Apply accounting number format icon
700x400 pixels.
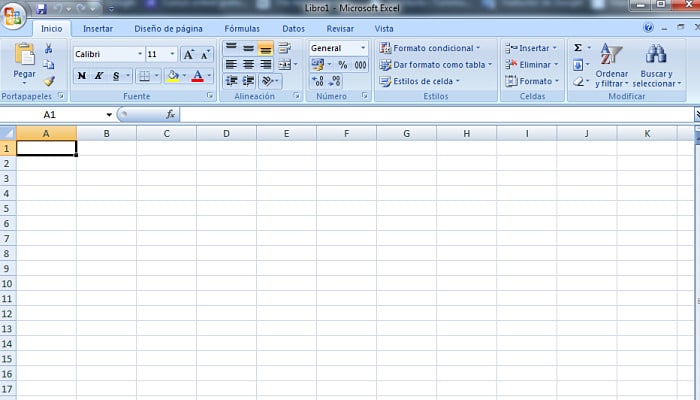point(318,65)
